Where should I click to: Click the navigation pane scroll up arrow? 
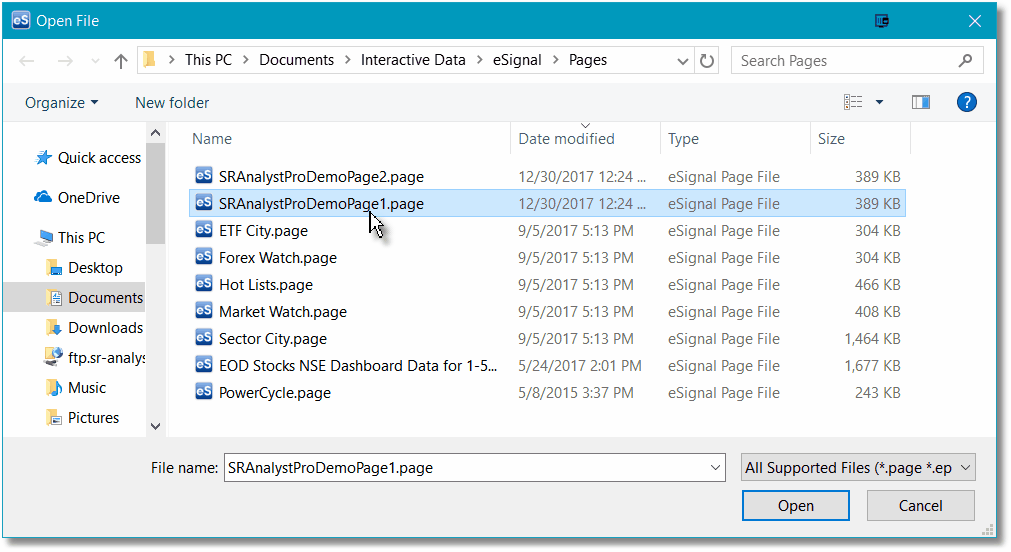[x=155, y=133]
